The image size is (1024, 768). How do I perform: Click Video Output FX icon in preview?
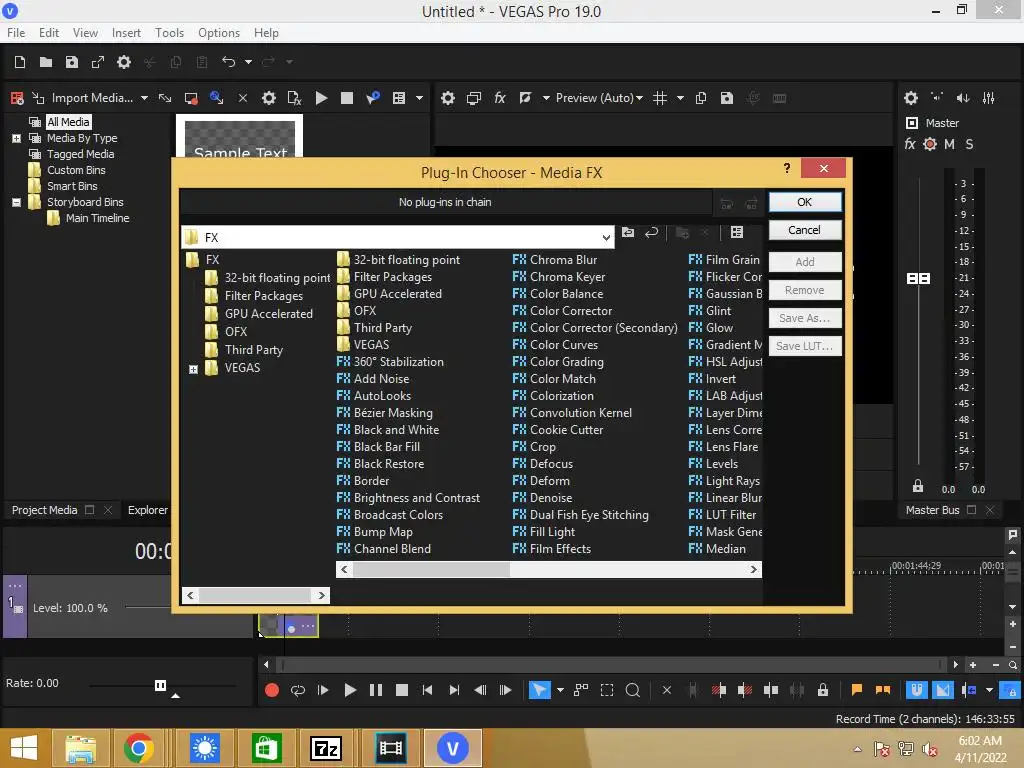pyautogui.click(x=500, y=98)
